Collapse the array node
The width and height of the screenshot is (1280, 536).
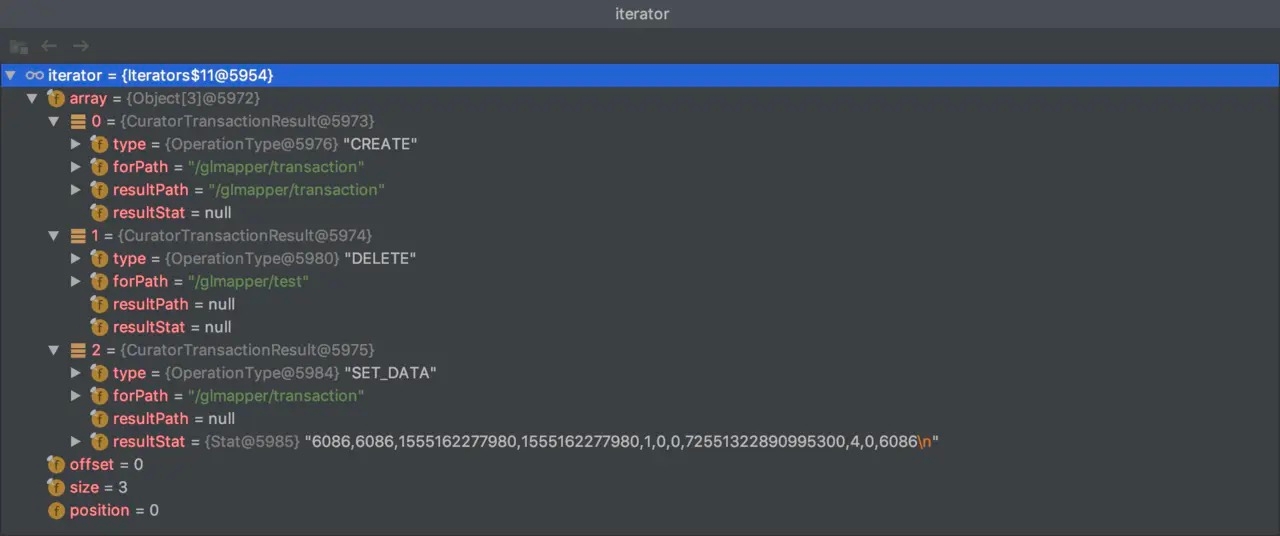pos(32,99)
